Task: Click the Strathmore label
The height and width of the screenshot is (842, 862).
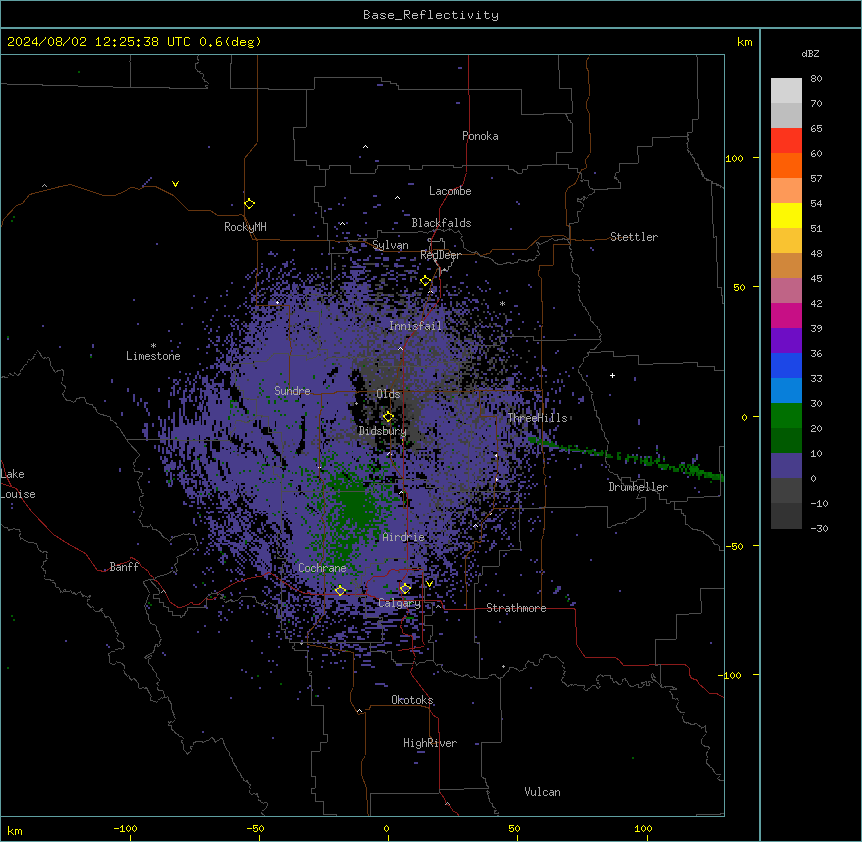Action: click(x=516, y=608)
